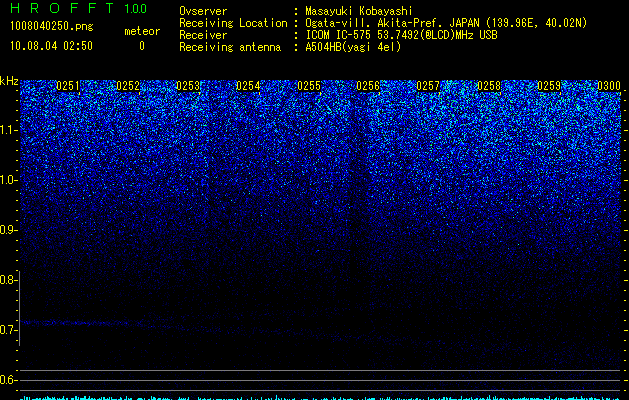Click the 0.9 kHz axis label
This screenshot has height=400, width=629.
[x=8, y=230]
